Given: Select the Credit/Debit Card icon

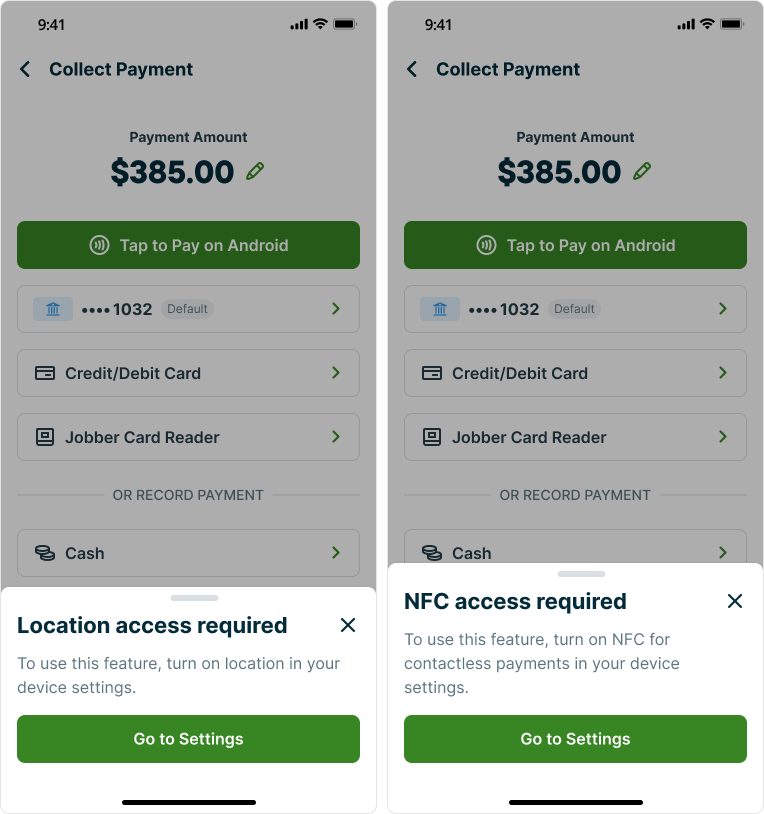Looking at the screenshot, I should (x=44, y=372).
